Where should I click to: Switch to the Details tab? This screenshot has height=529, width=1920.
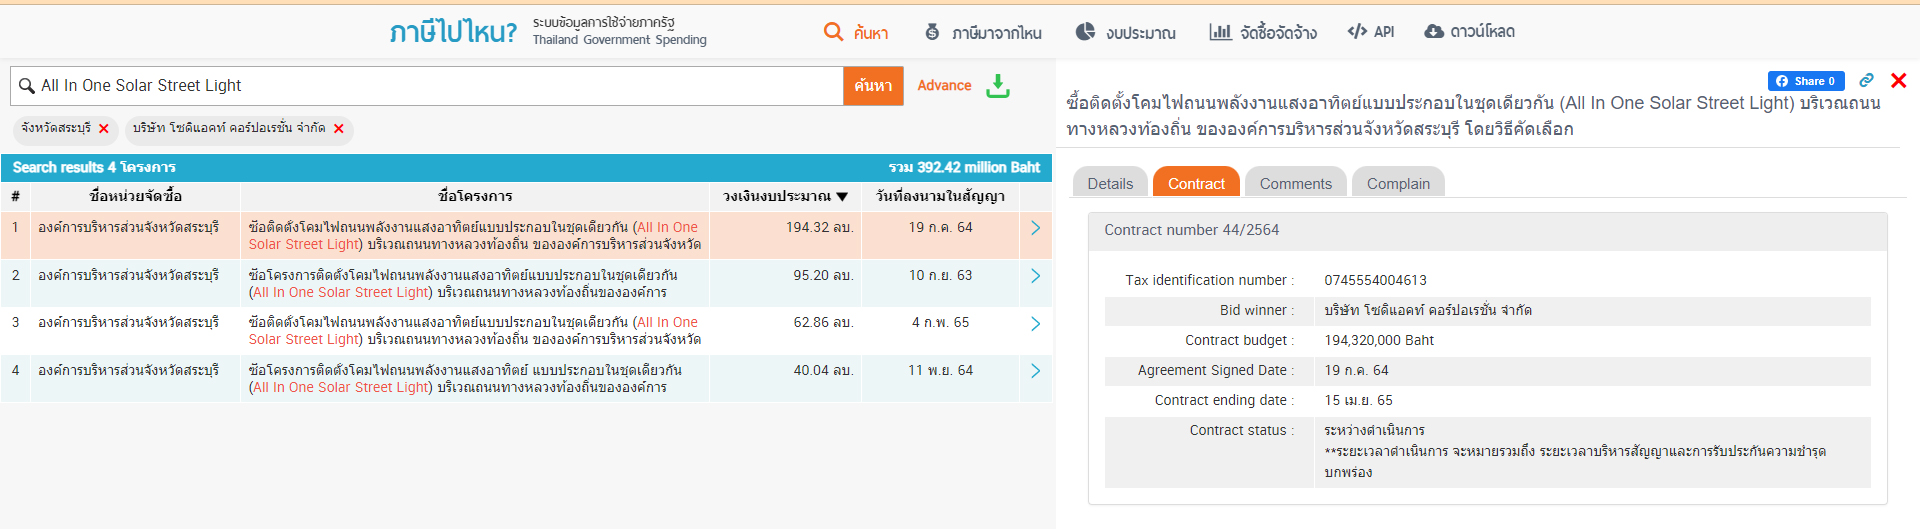click(x=1110, y=183)
